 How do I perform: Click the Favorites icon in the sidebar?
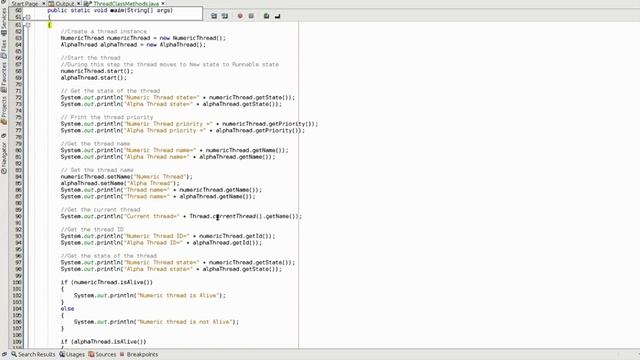(x=4, y=89)
